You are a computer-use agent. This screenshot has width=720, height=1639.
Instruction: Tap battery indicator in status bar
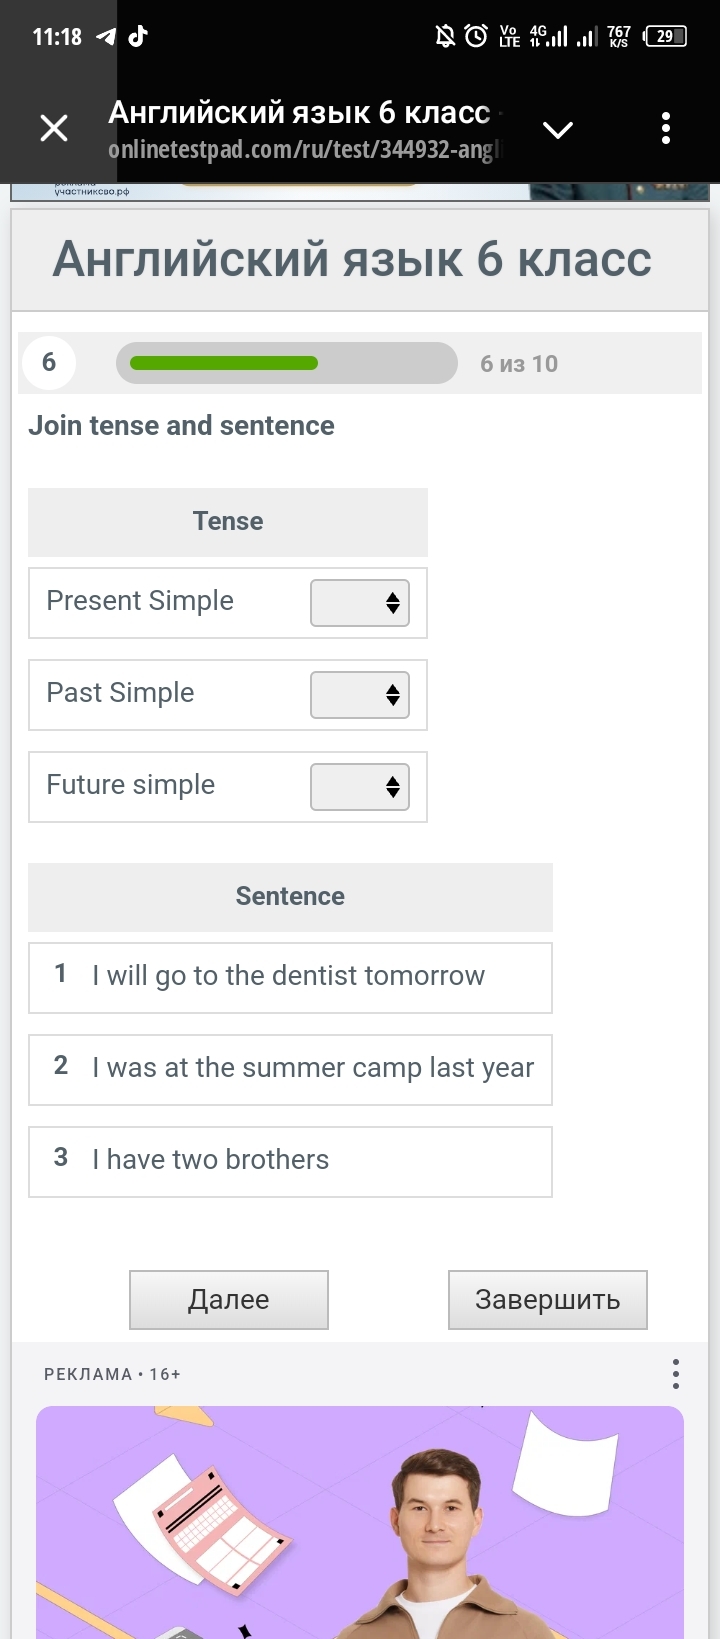click(x=666, y=36)
